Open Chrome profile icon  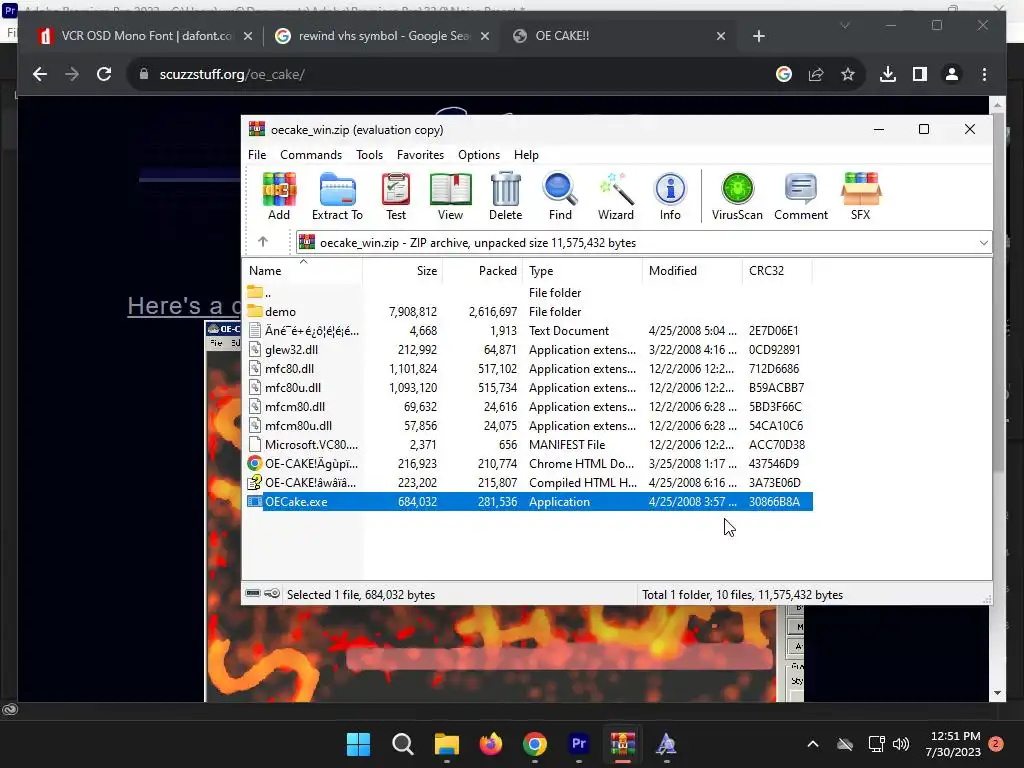[952, 74]
